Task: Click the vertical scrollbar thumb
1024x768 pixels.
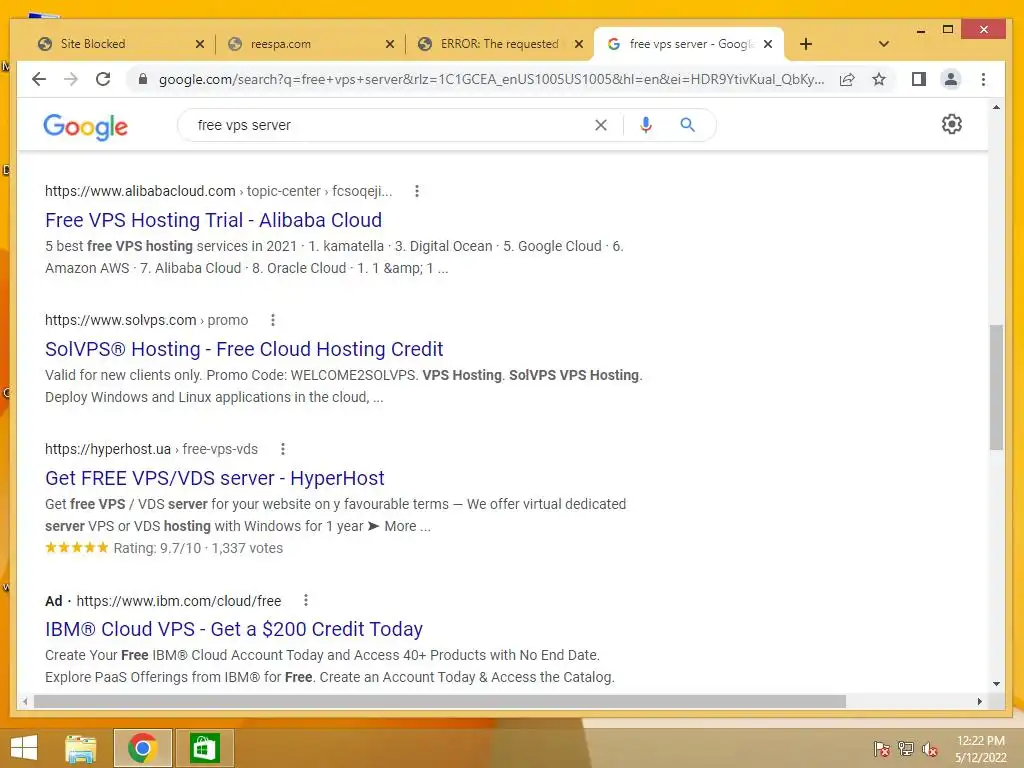Action: click(996, 387)
